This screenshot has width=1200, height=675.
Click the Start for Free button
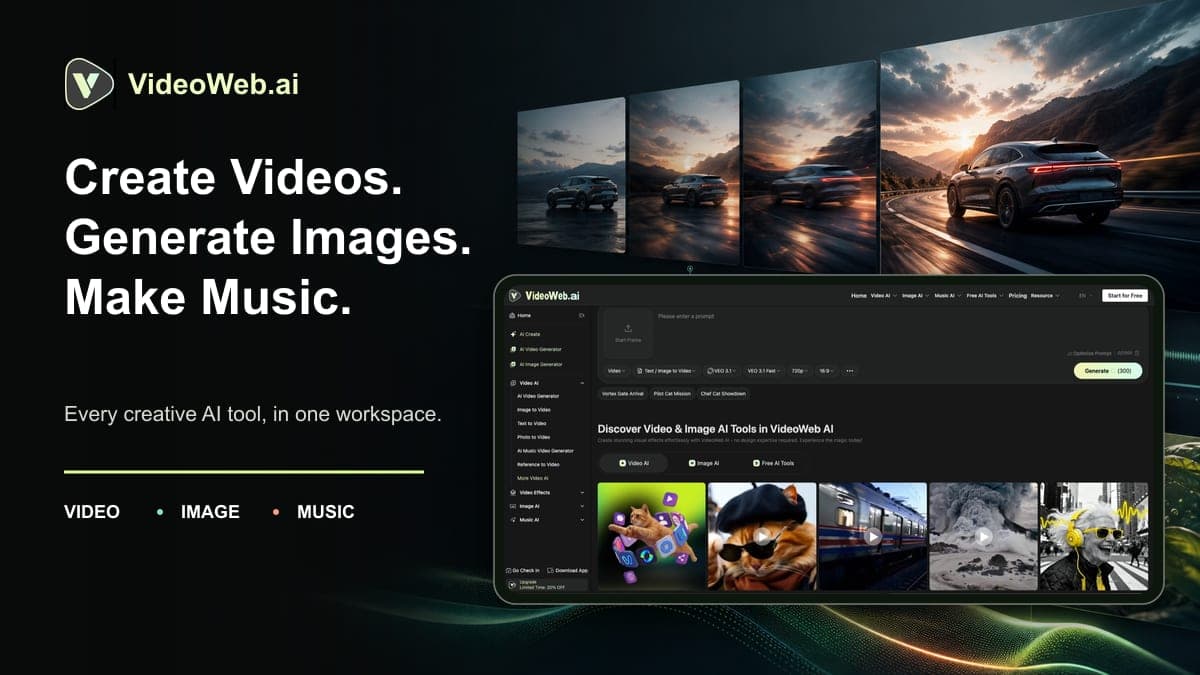tap(1125, 296)
